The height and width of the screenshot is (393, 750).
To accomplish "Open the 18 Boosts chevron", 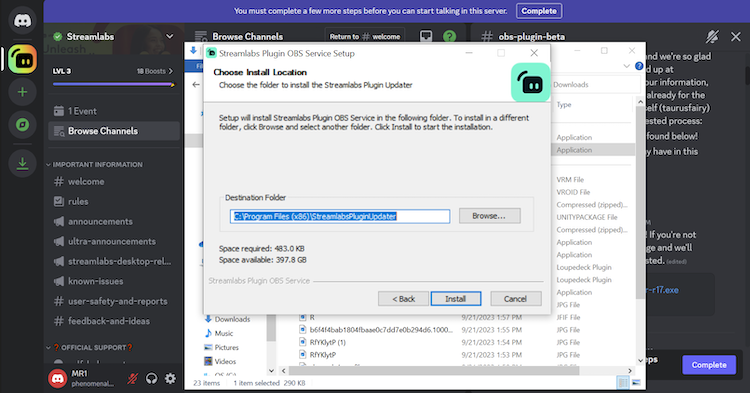I will (171, 71).
